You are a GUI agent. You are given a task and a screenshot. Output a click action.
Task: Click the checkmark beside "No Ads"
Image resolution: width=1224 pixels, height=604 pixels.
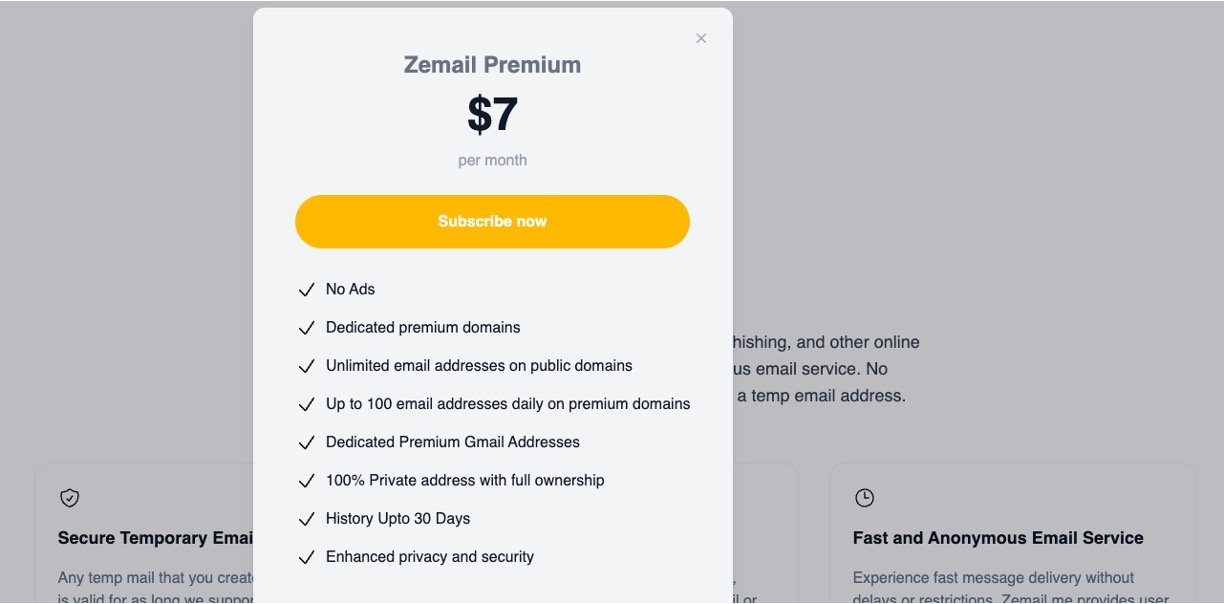(x=307, y=289)
